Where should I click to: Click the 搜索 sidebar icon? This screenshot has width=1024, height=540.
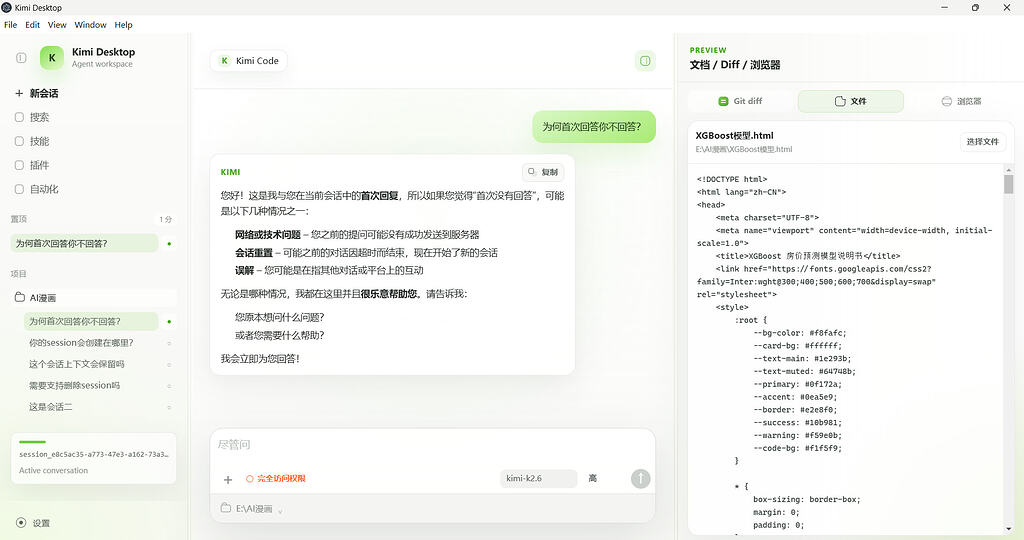[x=19, y=117]
